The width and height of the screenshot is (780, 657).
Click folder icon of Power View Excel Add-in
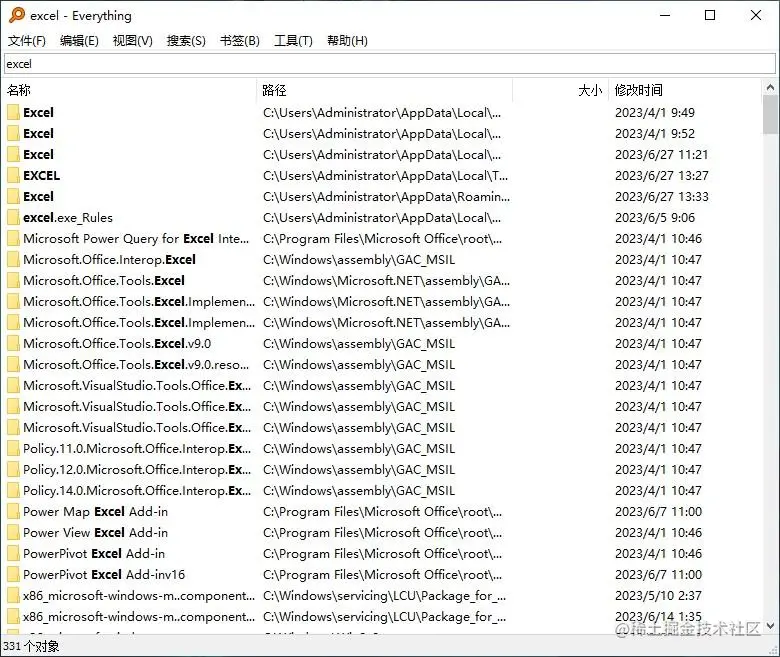point(13,533)
